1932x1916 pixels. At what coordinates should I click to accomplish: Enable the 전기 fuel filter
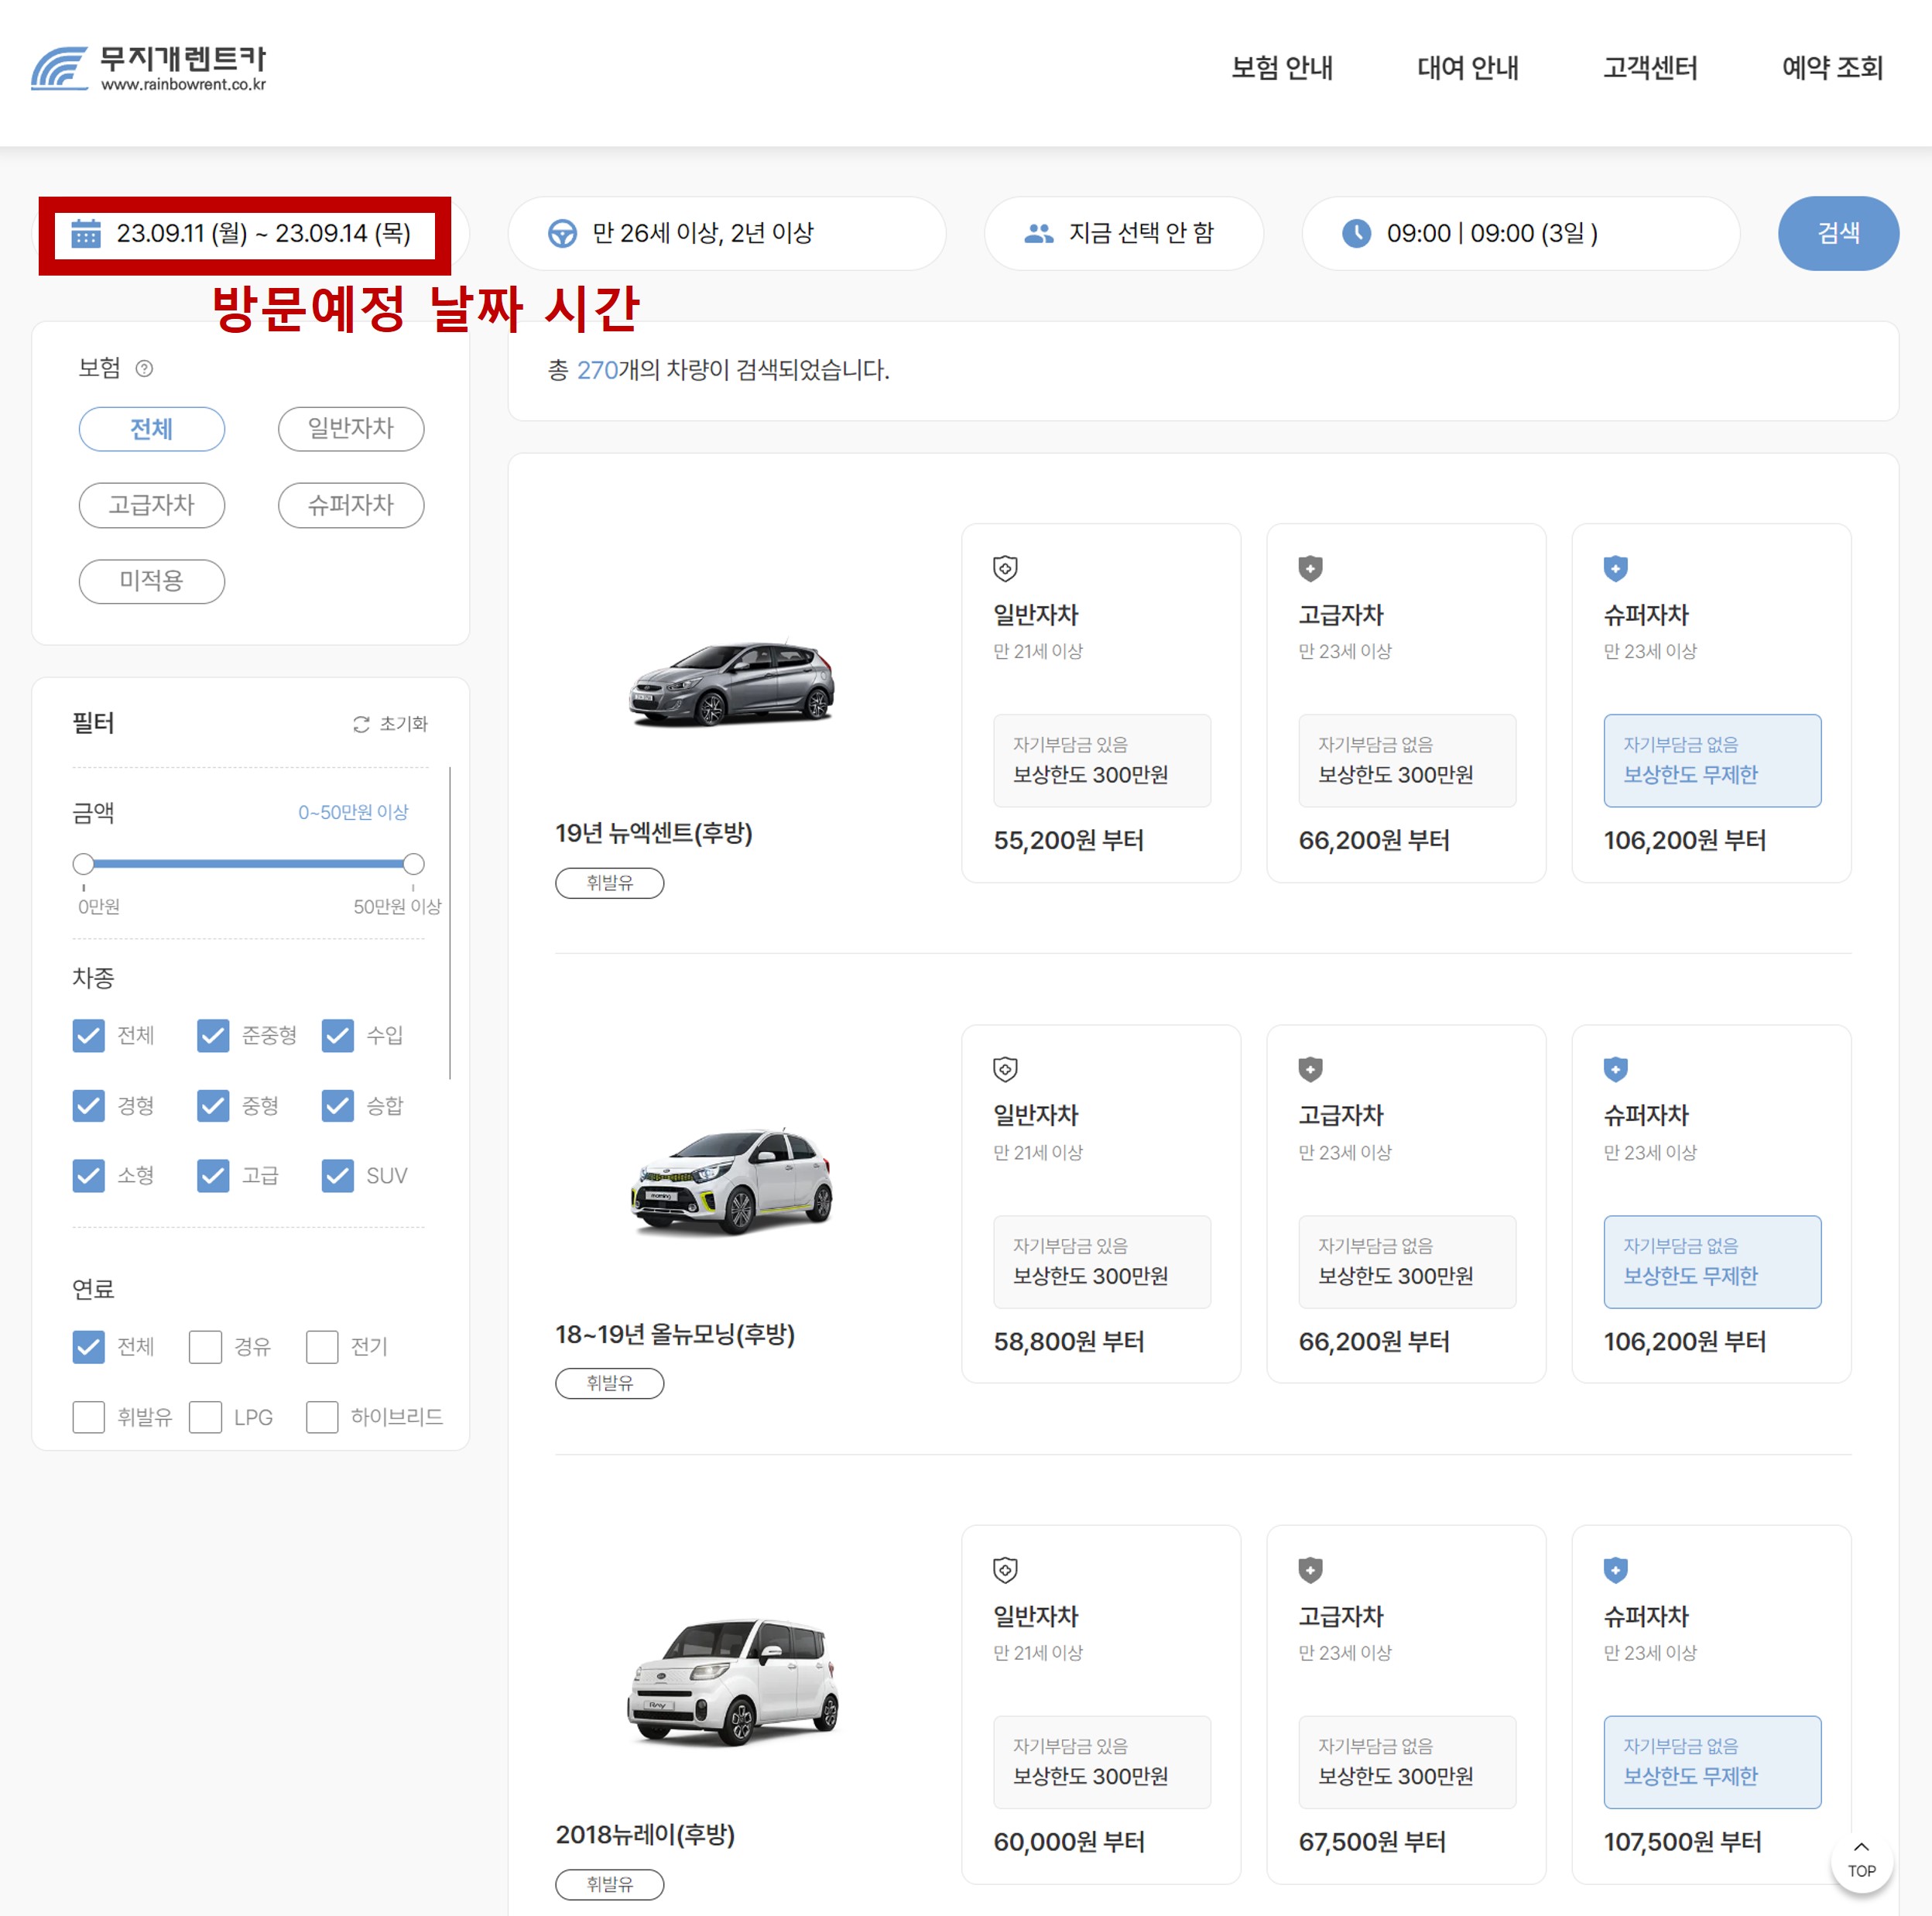(x=322, y=1347)
